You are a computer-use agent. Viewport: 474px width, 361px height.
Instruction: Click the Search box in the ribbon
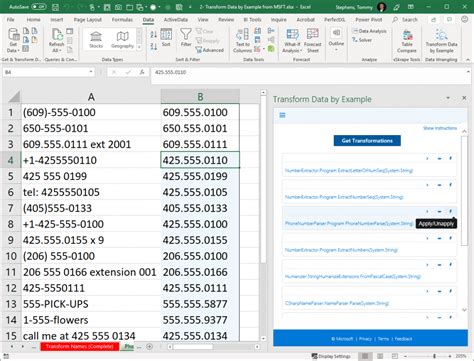pyautogui.click(x=405, y=20)
